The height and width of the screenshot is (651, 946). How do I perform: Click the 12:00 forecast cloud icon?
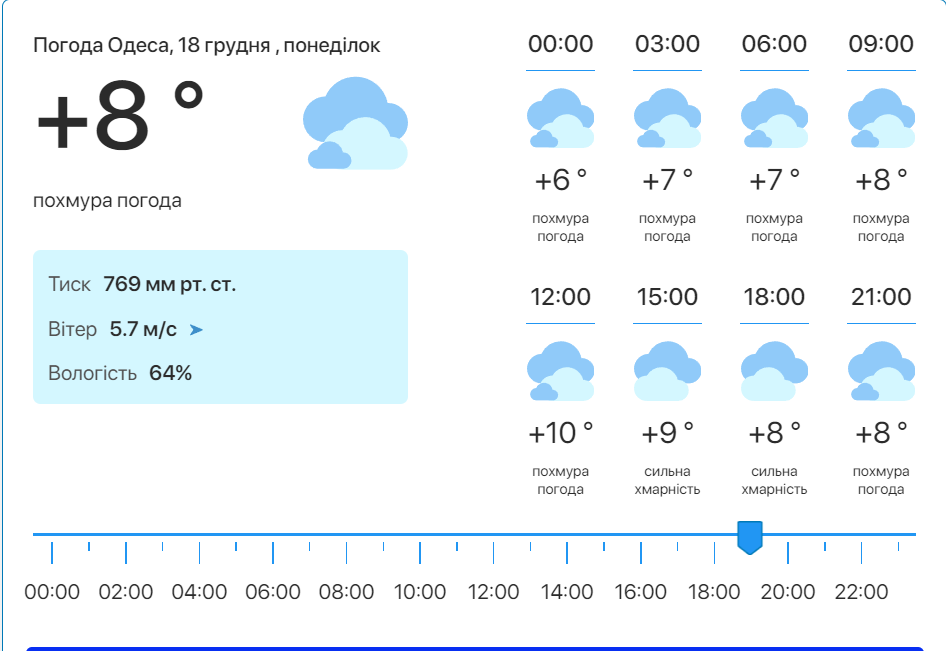[560, 371]
